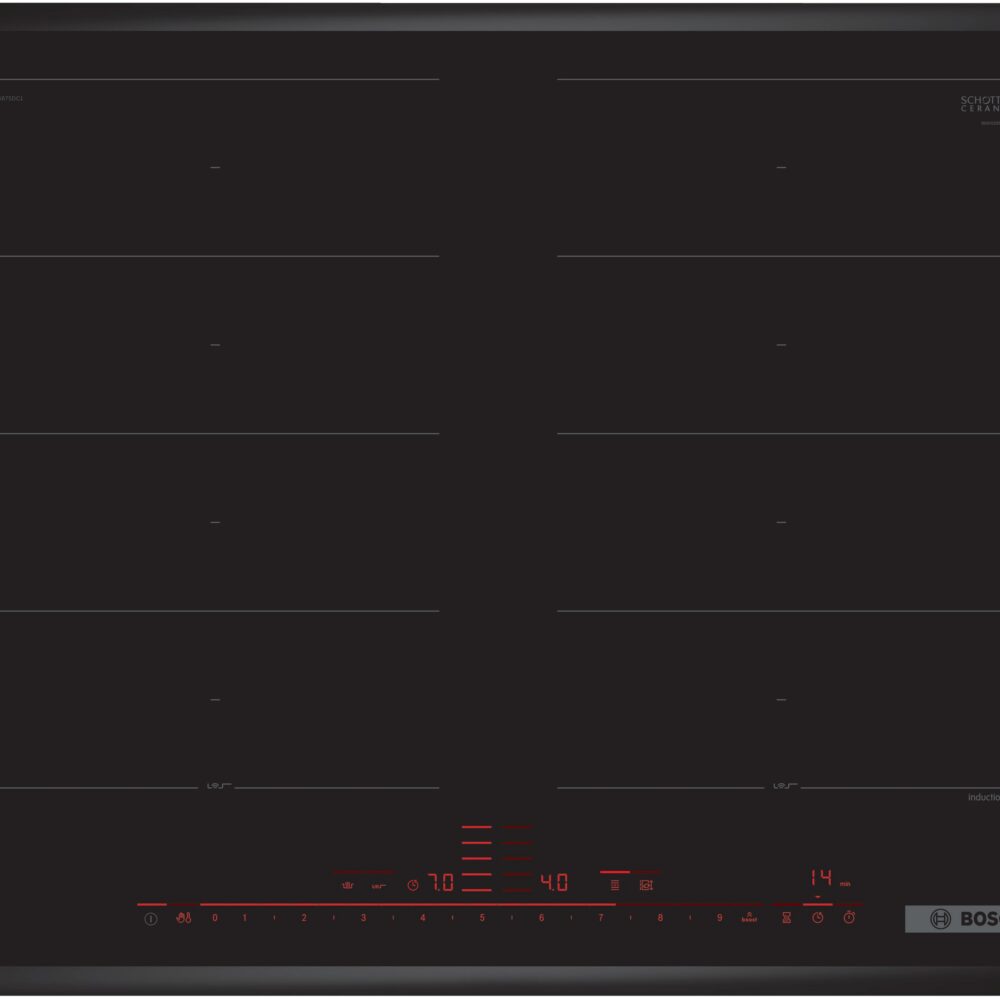Choose power level 5 on the slider
This screenshot has height=1000, width=1000.
click(482, 918)
